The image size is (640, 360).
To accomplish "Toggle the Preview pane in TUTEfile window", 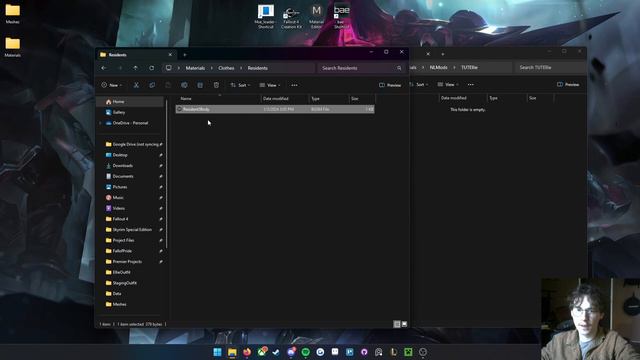I will 568,84.
